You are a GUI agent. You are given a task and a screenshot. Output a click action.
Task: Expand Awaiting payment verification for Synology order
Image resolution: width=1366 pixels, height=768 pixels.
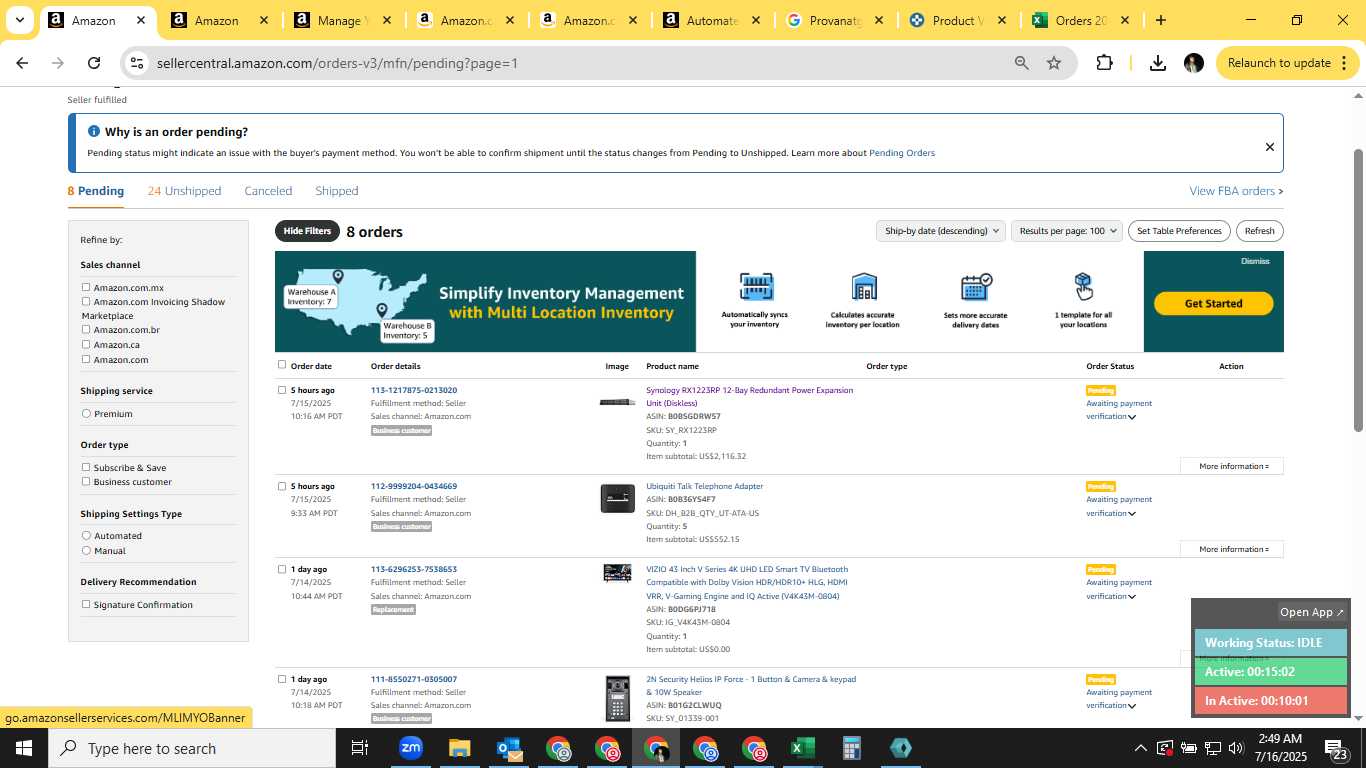1132,417
